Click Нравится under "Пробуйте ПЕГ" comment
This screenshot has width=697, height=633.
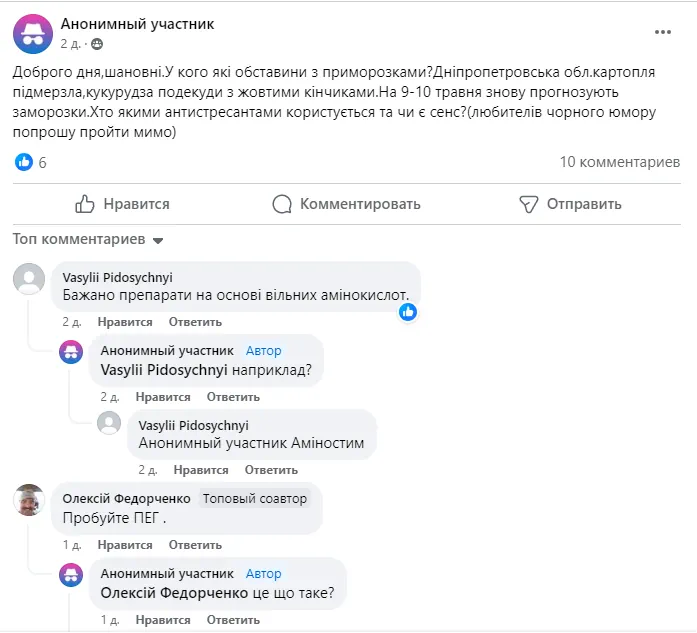pyautogui.click(x=125, y=545)
